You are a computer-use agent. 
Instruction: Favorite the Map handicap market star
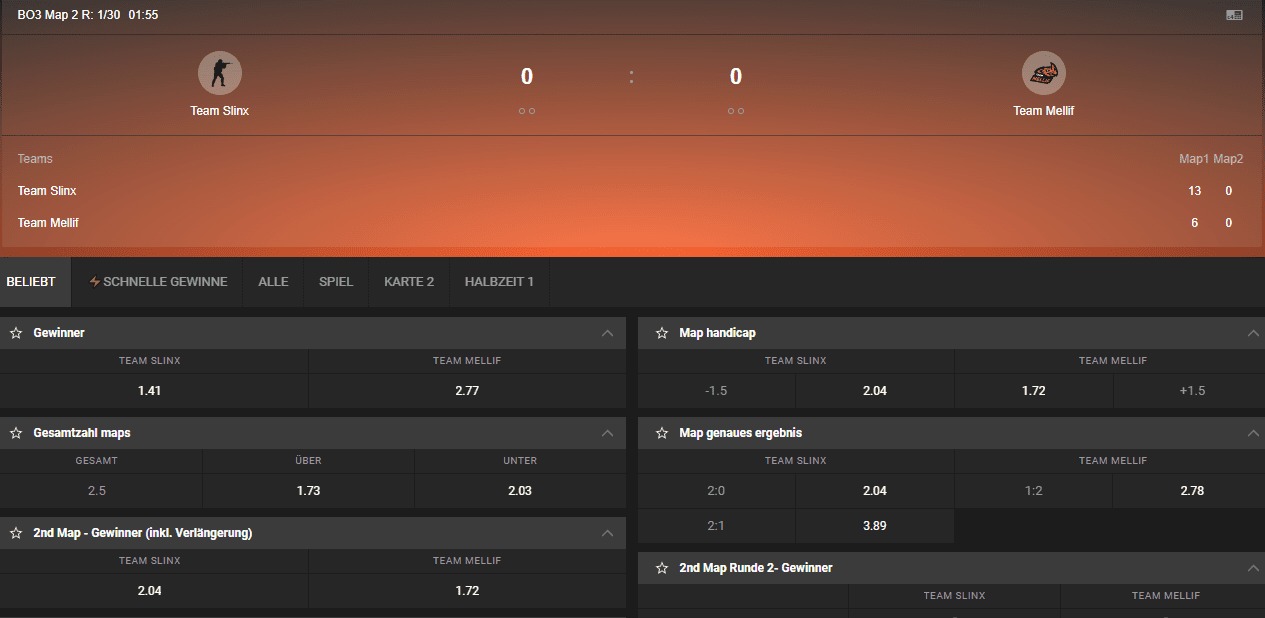point(662,333)
